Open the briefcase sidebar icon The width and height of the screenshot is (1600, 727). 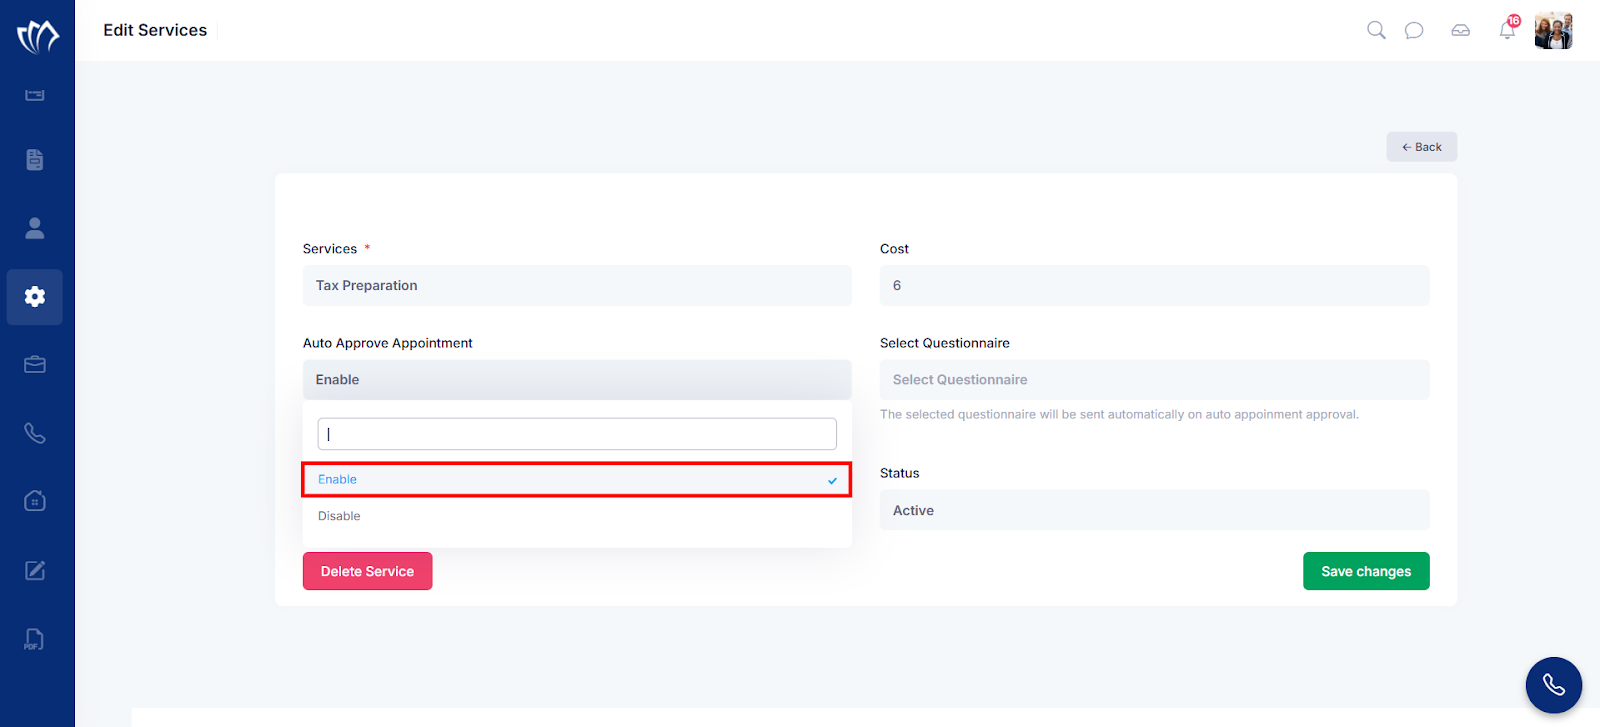click(35, 365)
